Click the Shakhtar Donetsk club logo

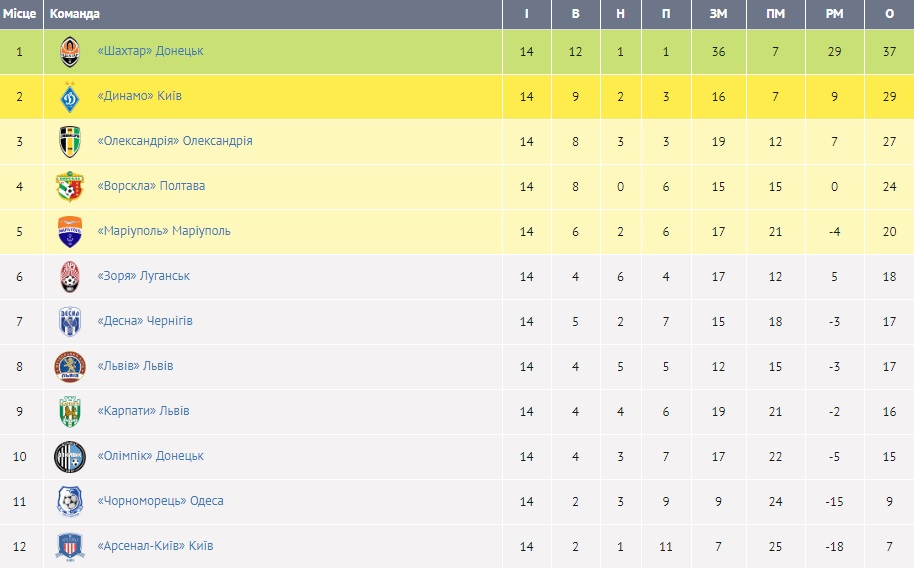69,51
